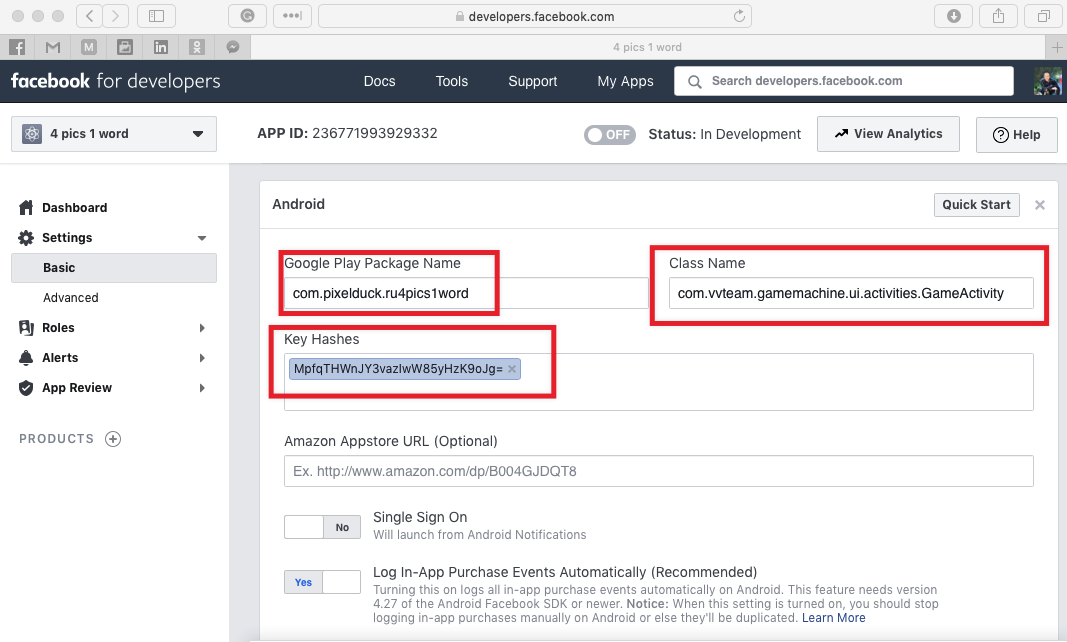This screenshot has height=642, width=1067.
Task: Click the APP ID number 236771993929332
Action: pos(374,133)
